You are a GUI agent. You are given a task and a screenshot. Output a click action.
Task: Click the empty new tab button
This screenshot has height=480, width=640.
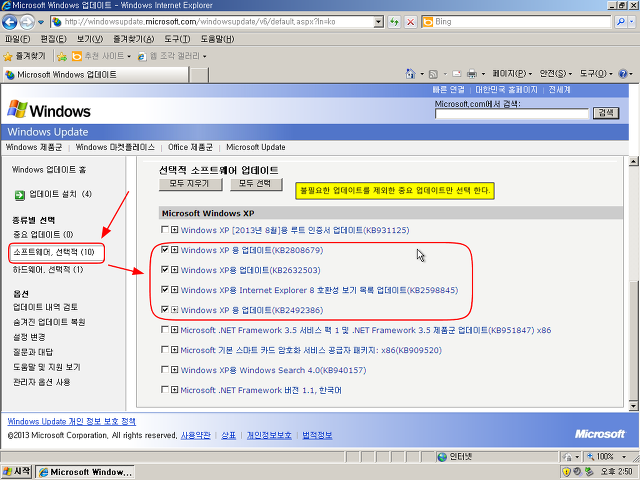coord(200,75)
